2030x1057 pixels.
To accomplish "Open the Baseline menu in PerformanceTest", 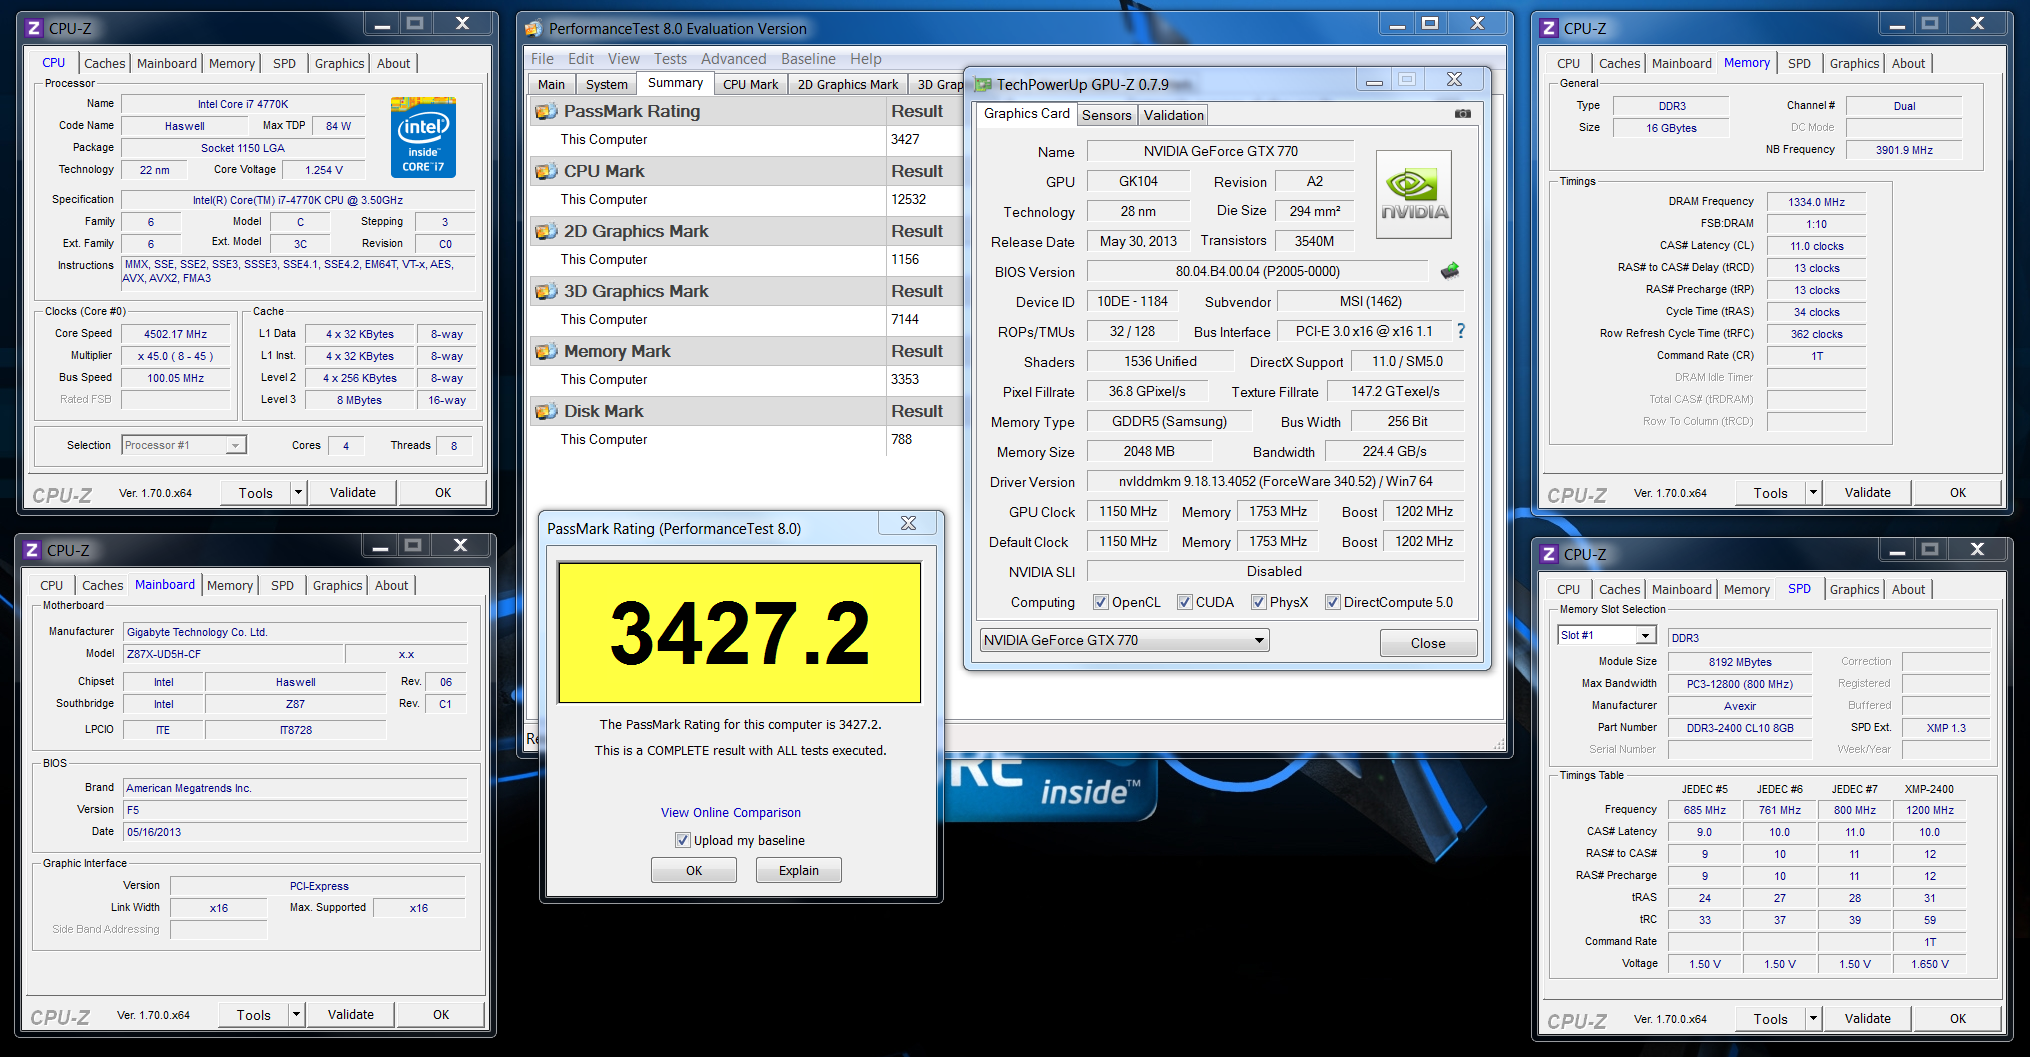I will tap(808, 59).
